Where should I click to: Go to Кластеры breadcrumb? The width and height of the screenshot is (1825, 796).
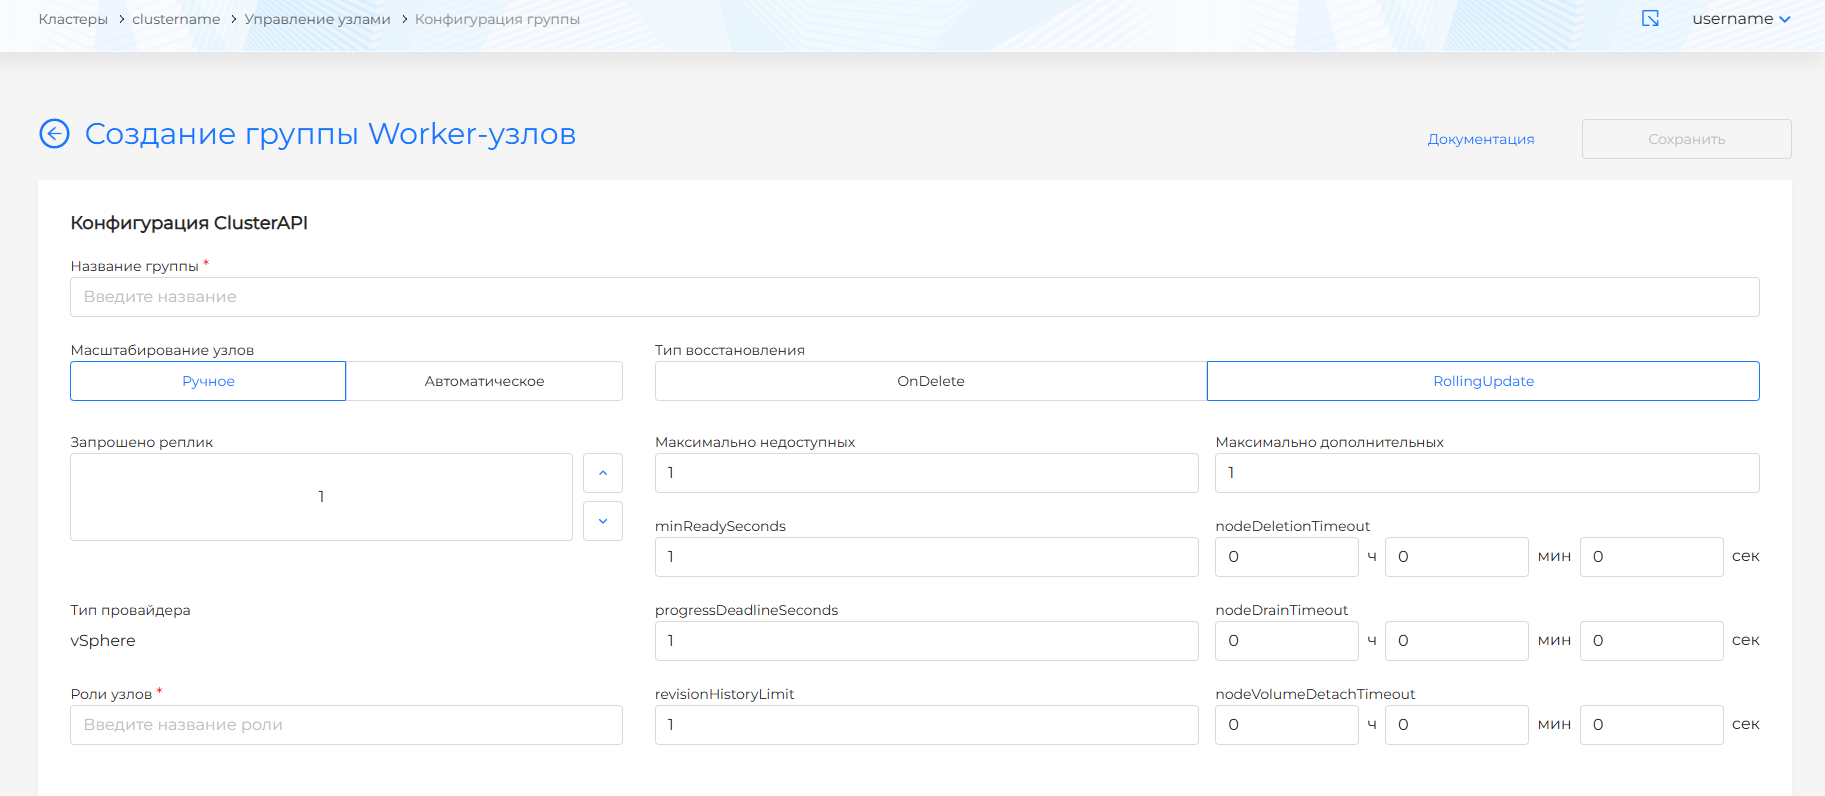73,19
